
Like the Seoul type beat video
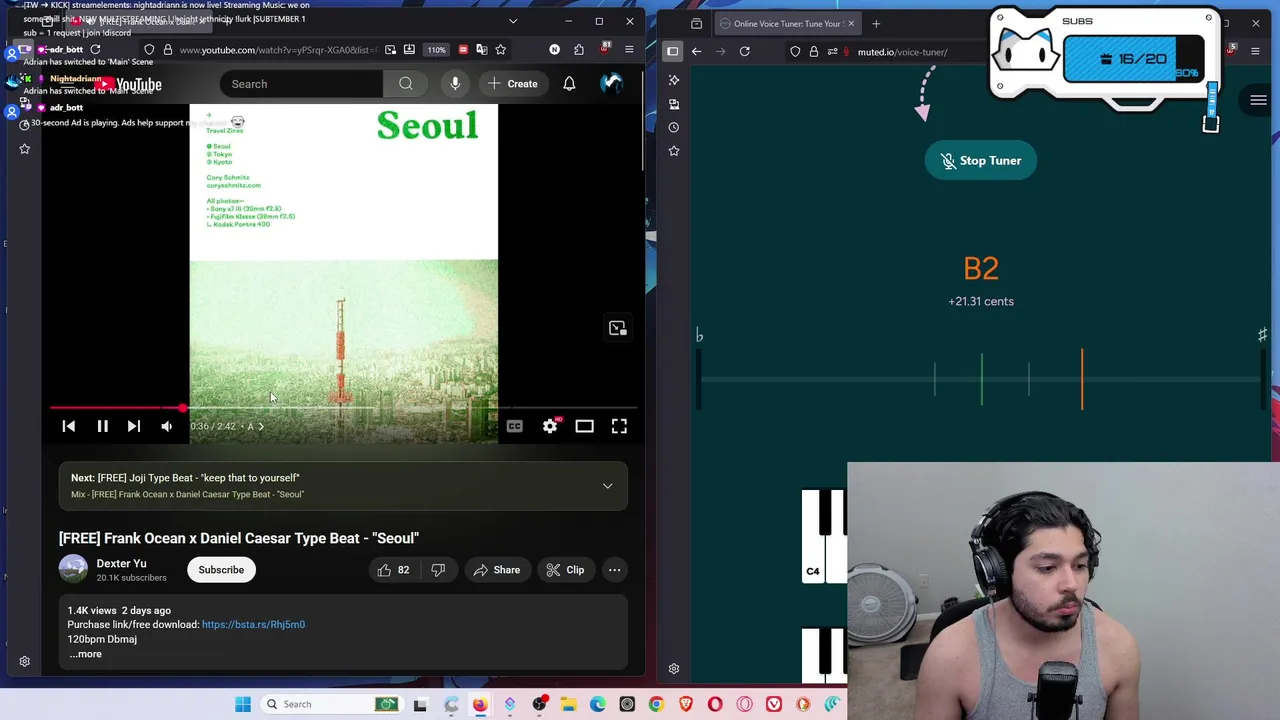(x=394, y=570)
